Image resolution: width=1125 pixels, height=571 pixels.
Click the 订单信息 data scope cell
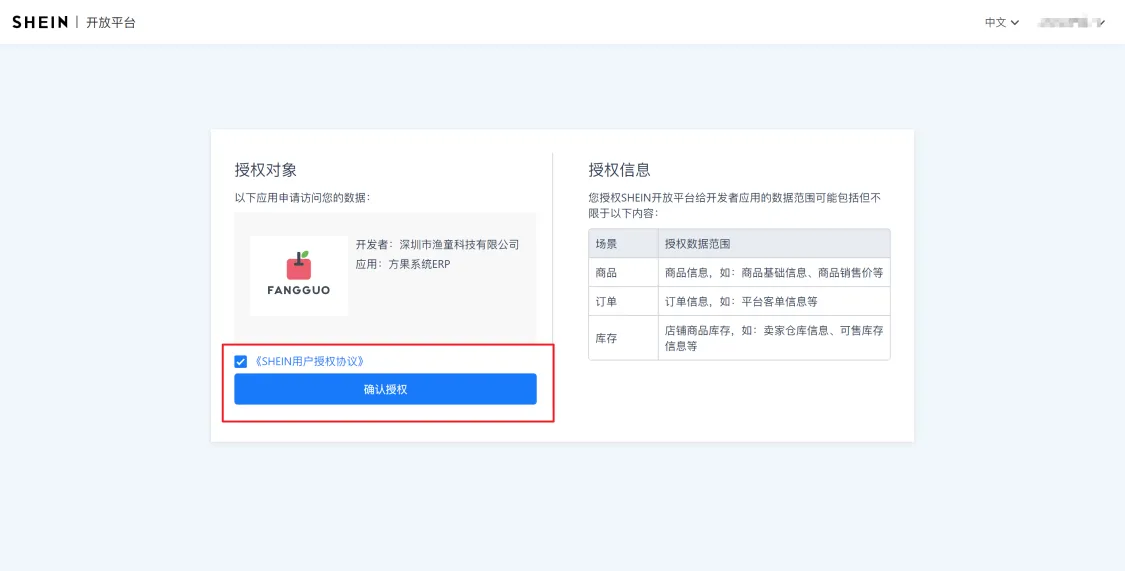(774, 301)
